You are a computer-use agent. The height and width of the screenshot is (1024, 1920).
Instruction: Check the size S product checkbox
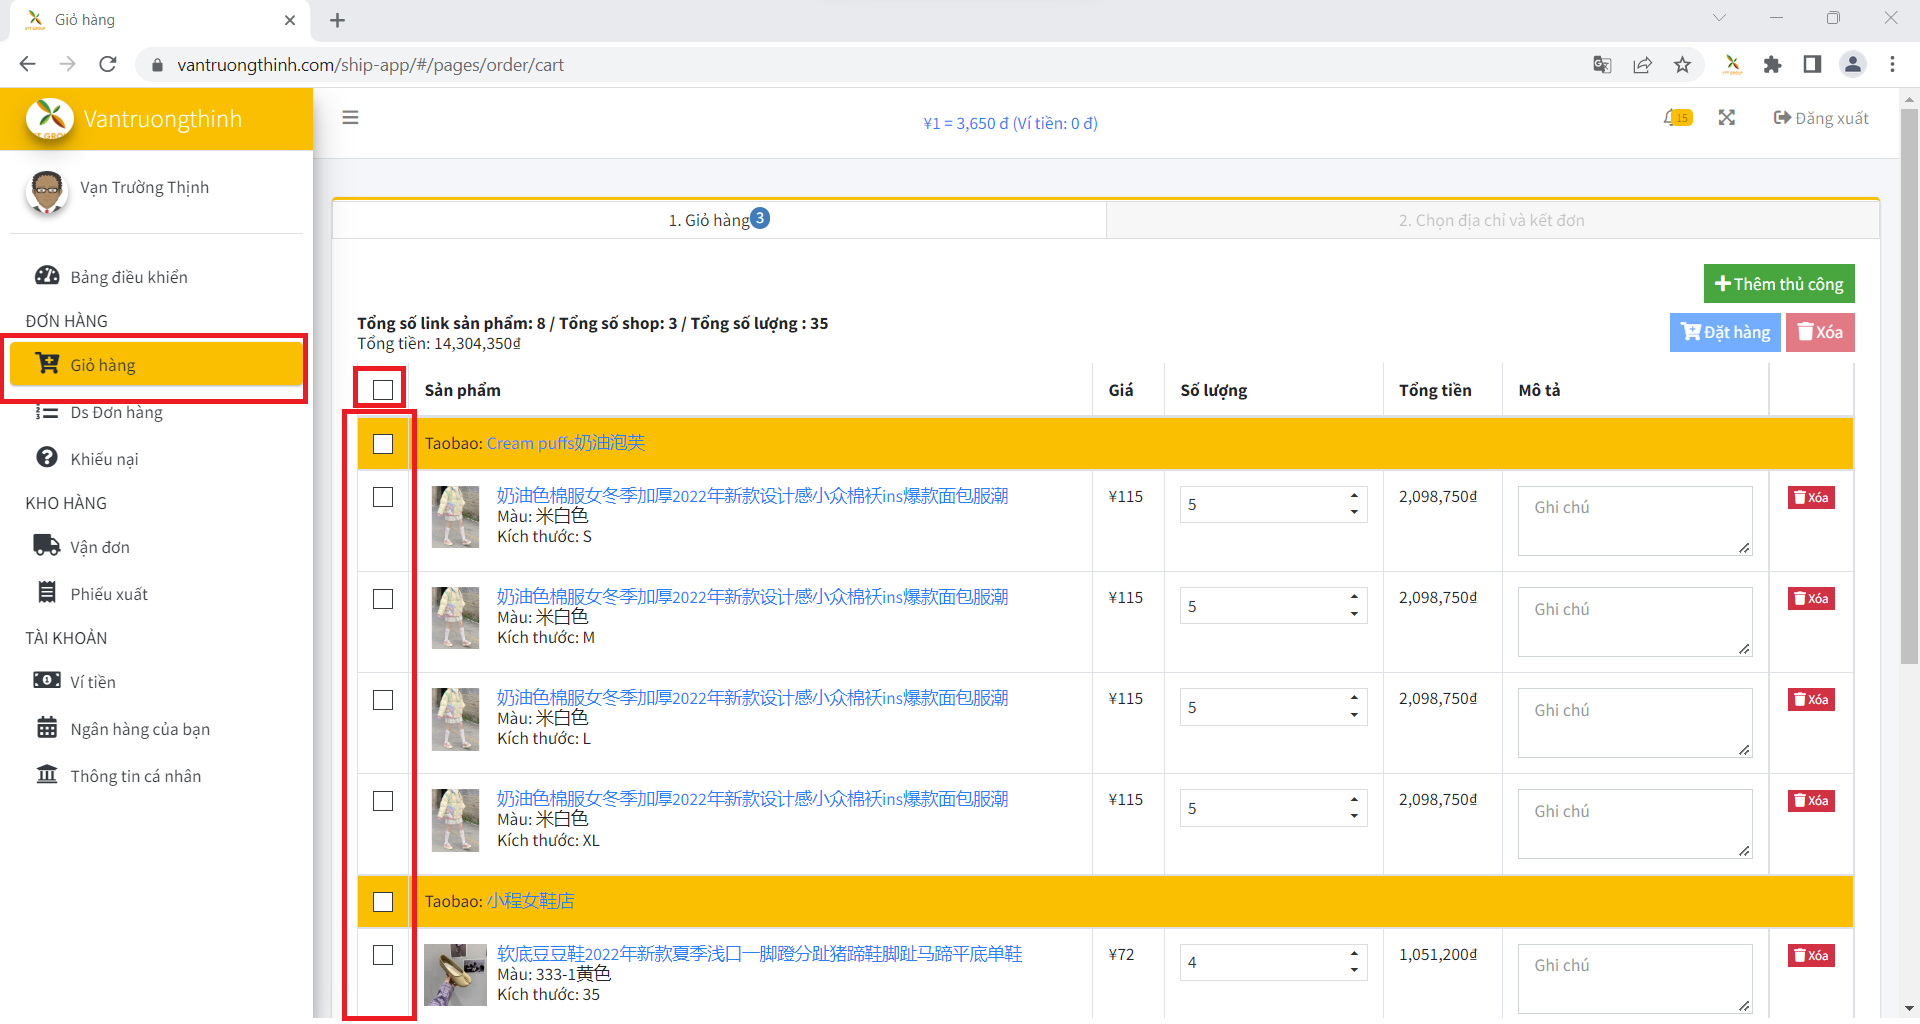383,497
